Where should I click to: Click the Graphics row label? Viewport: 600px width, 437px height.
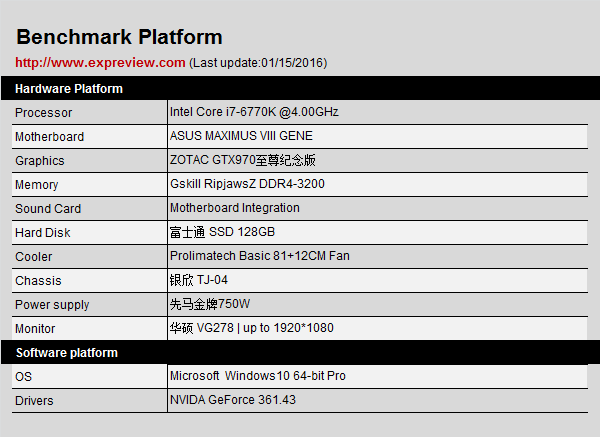(x=40, y=161)
